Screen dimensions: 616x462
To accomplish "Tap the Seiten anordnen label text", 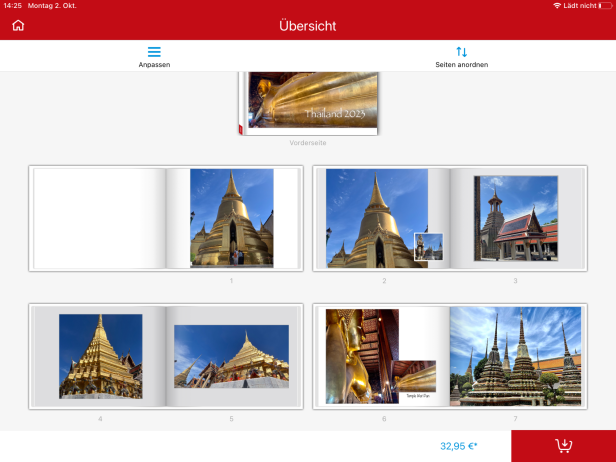I will pos(462,64).
